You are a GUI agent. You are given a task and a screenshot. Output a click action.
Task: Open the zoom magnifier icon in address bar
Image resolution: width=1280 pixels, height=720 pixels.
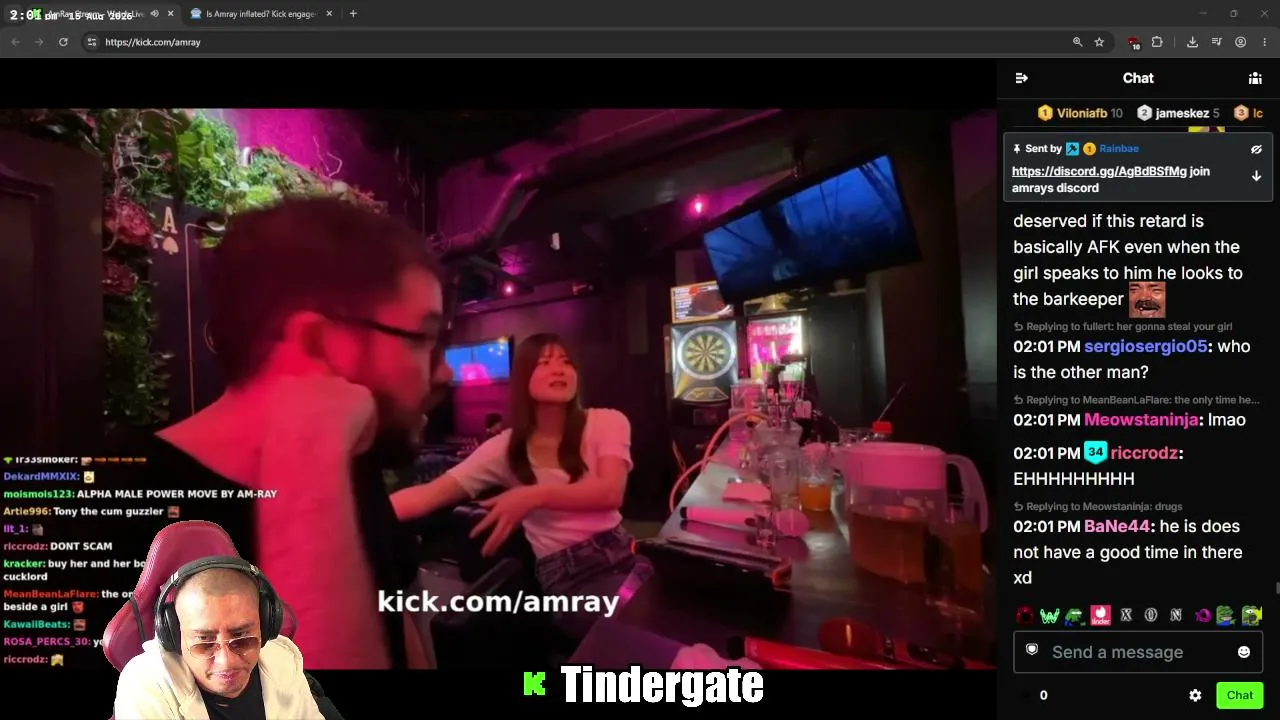1077,42
